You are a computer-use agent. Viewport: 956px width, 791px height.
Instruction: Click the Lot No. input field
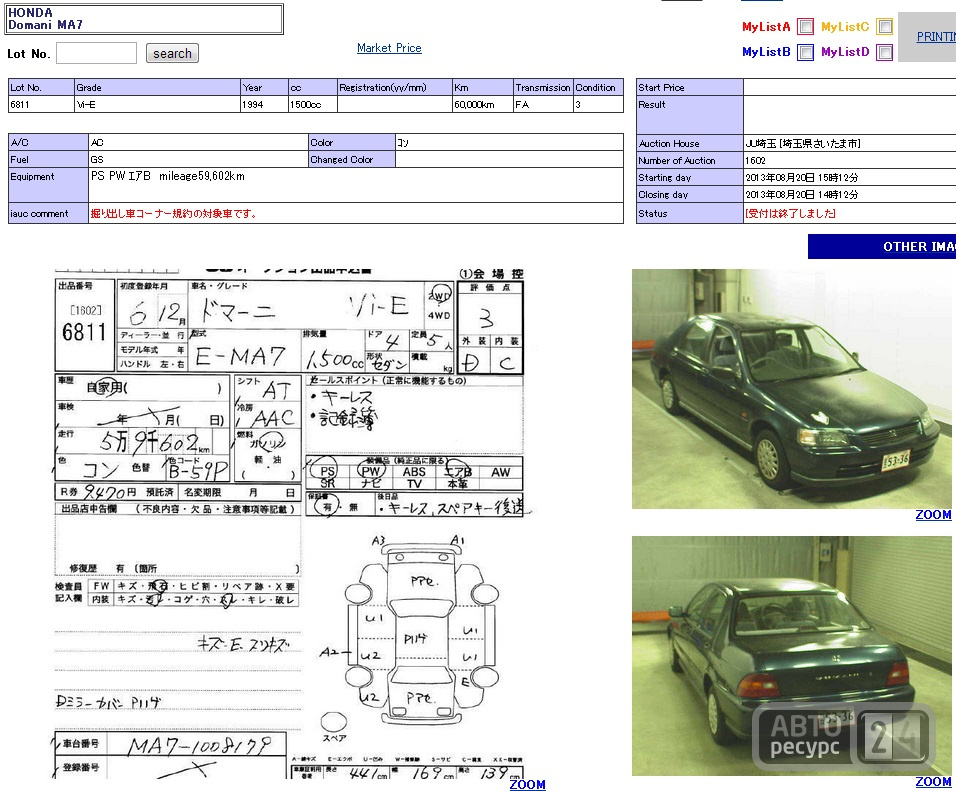point(96,53)
